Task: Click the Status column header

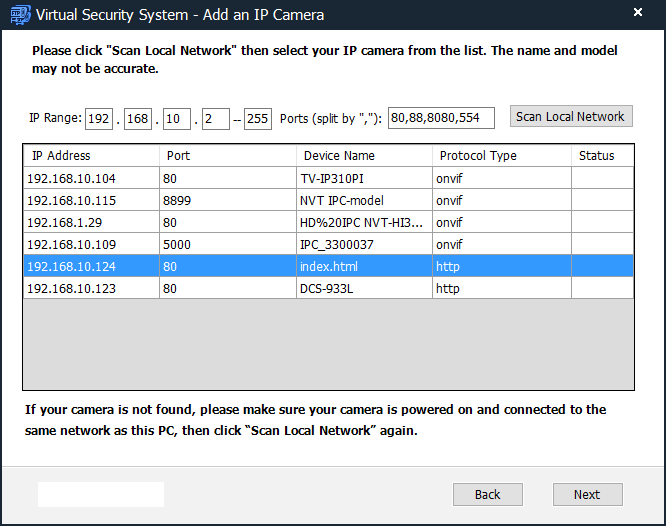Action: tap(602, 156)
